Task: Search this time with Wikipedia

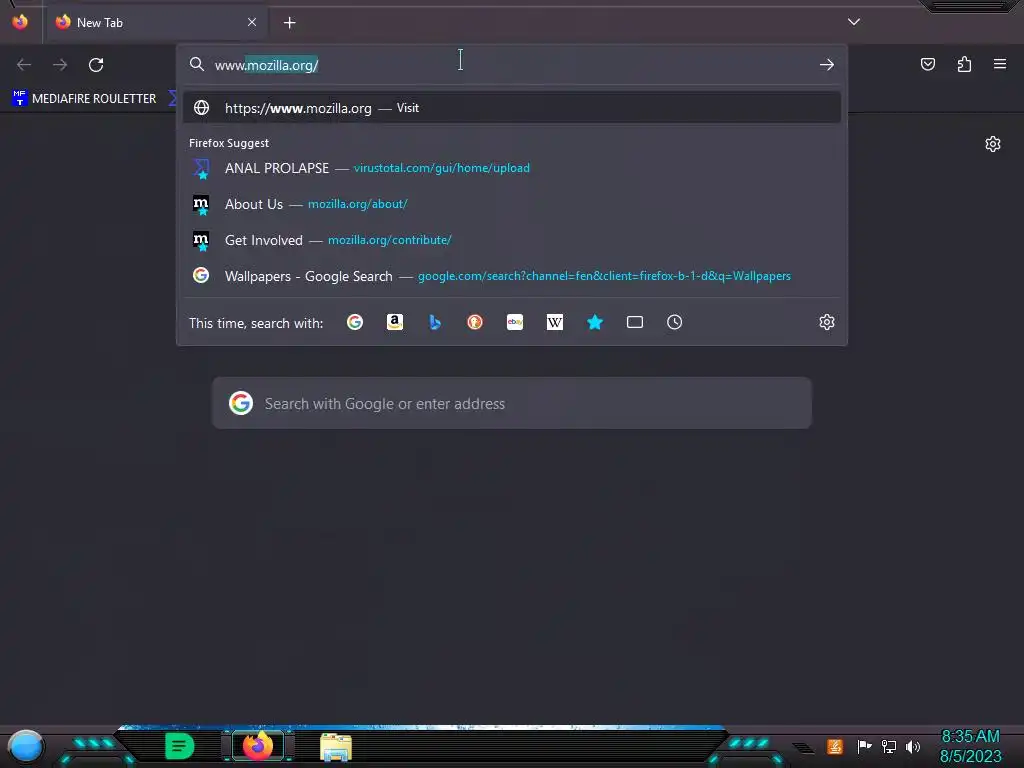Action: click(554, 322)
